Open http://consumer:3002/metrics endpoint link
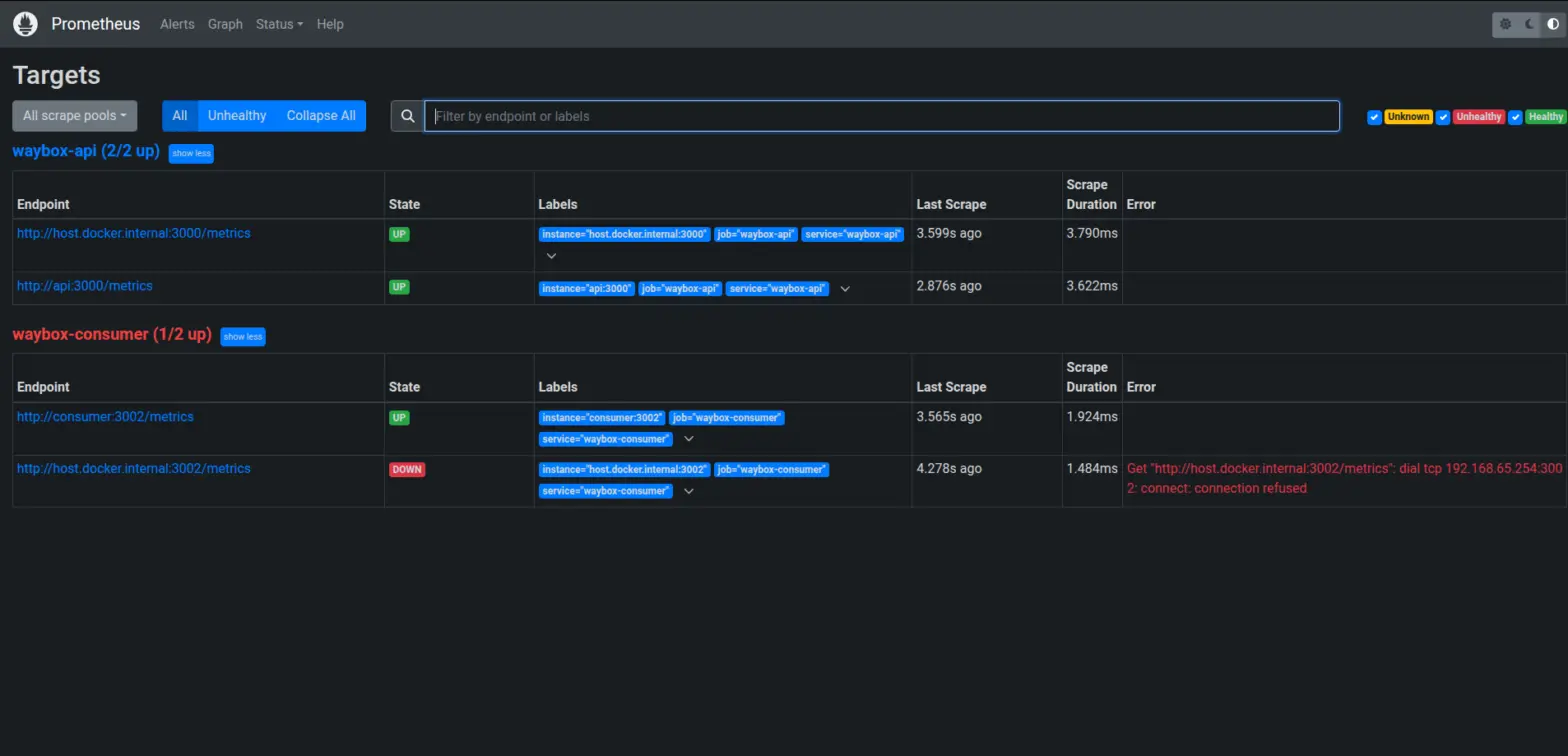The image size is (1568, 756). tap(105, 416)
